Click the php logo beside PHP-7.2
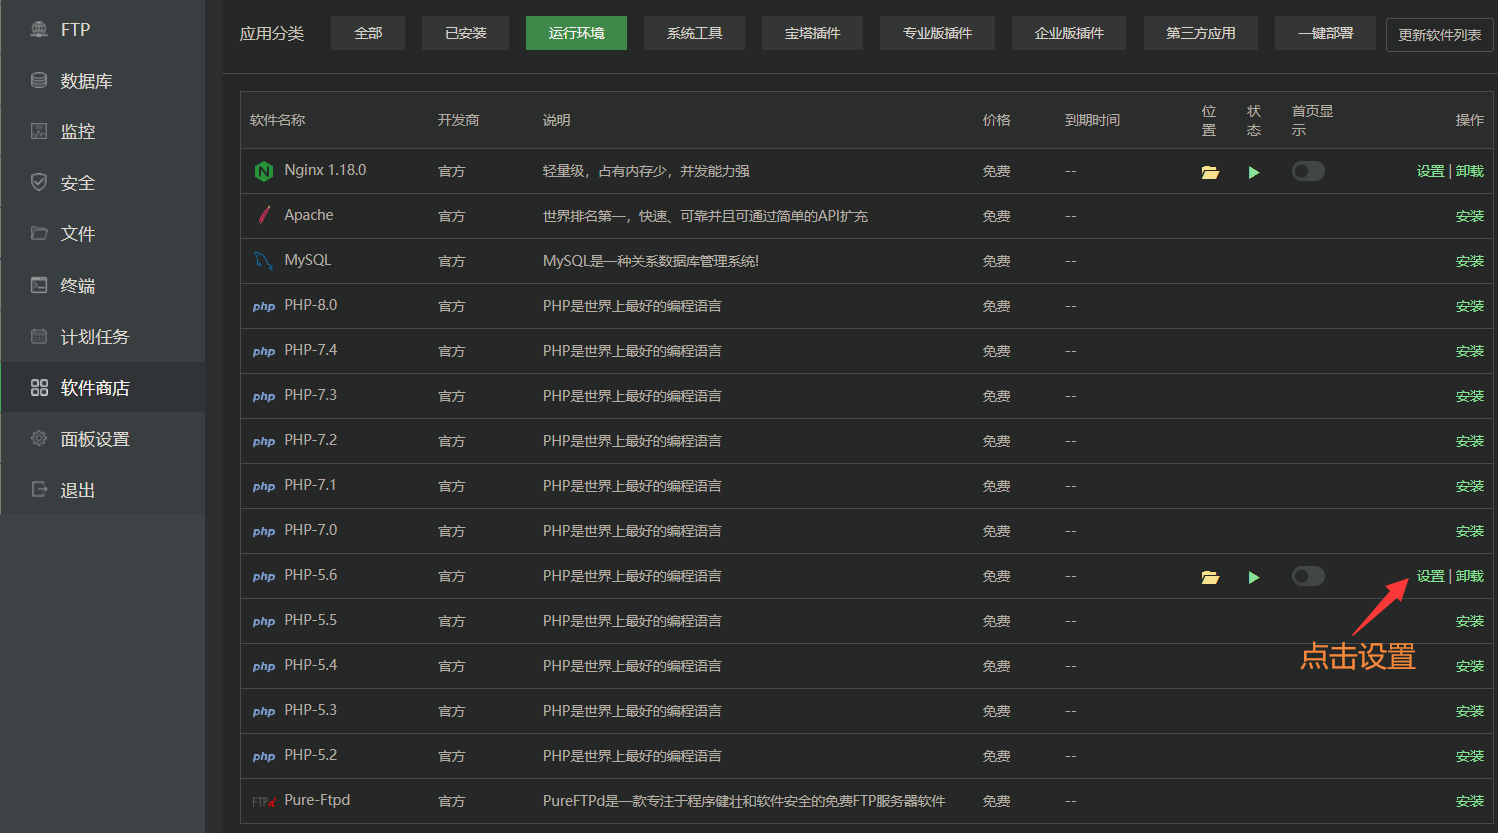The height and width of the screenshot is (833, 1498). tap(264, 441)
